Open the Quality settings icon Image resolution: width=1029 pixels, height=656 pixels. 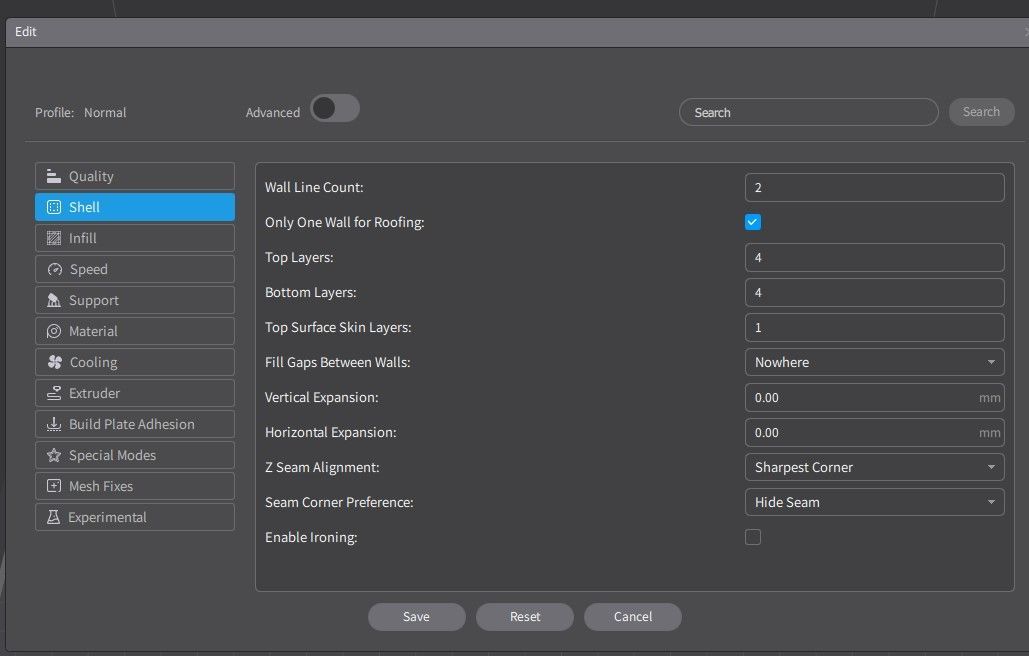(54, 176)
